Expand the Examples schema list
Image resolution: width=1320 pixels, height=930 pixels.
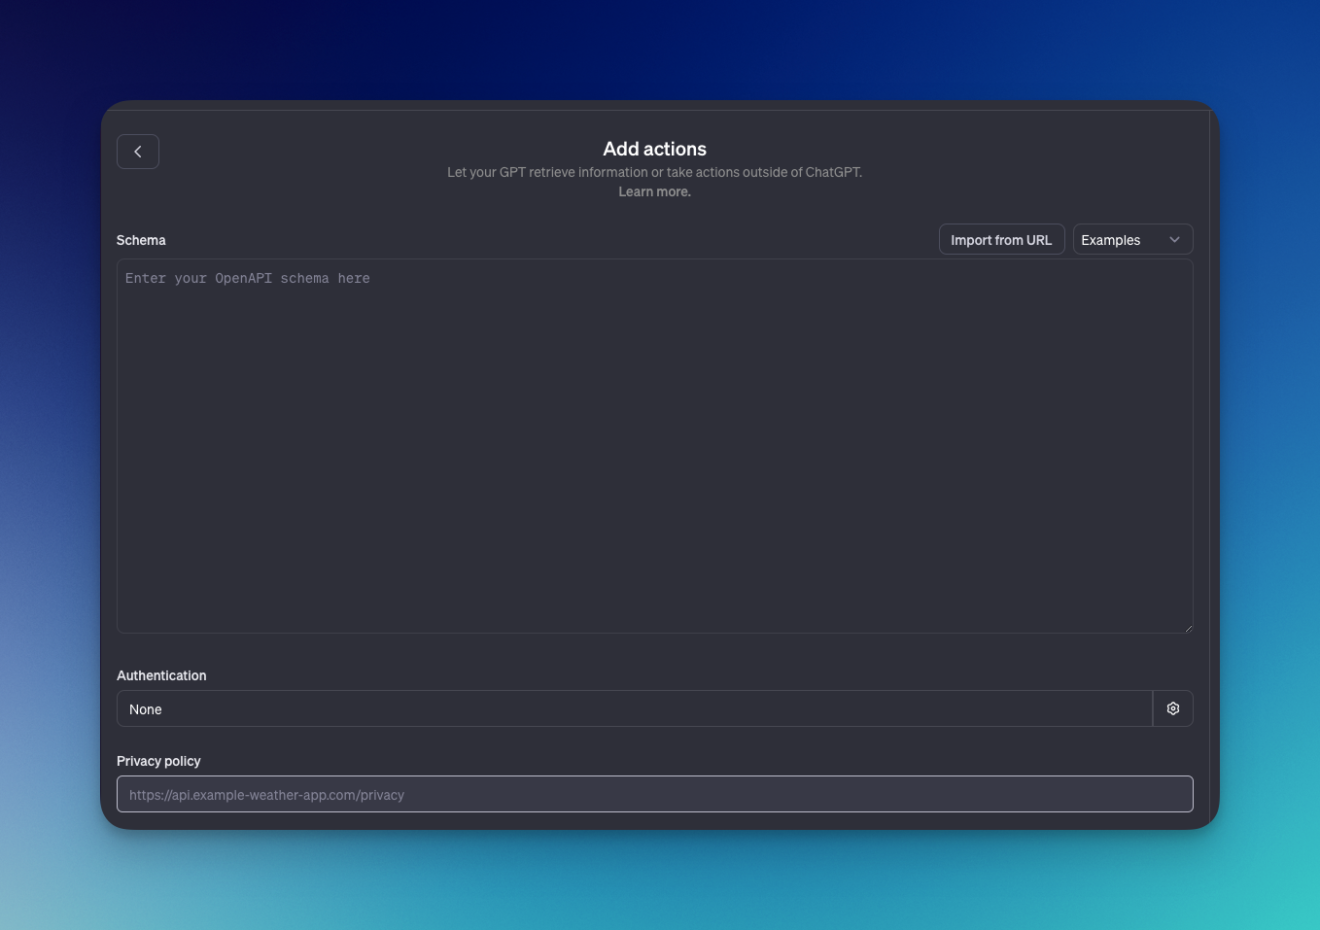1132,239
